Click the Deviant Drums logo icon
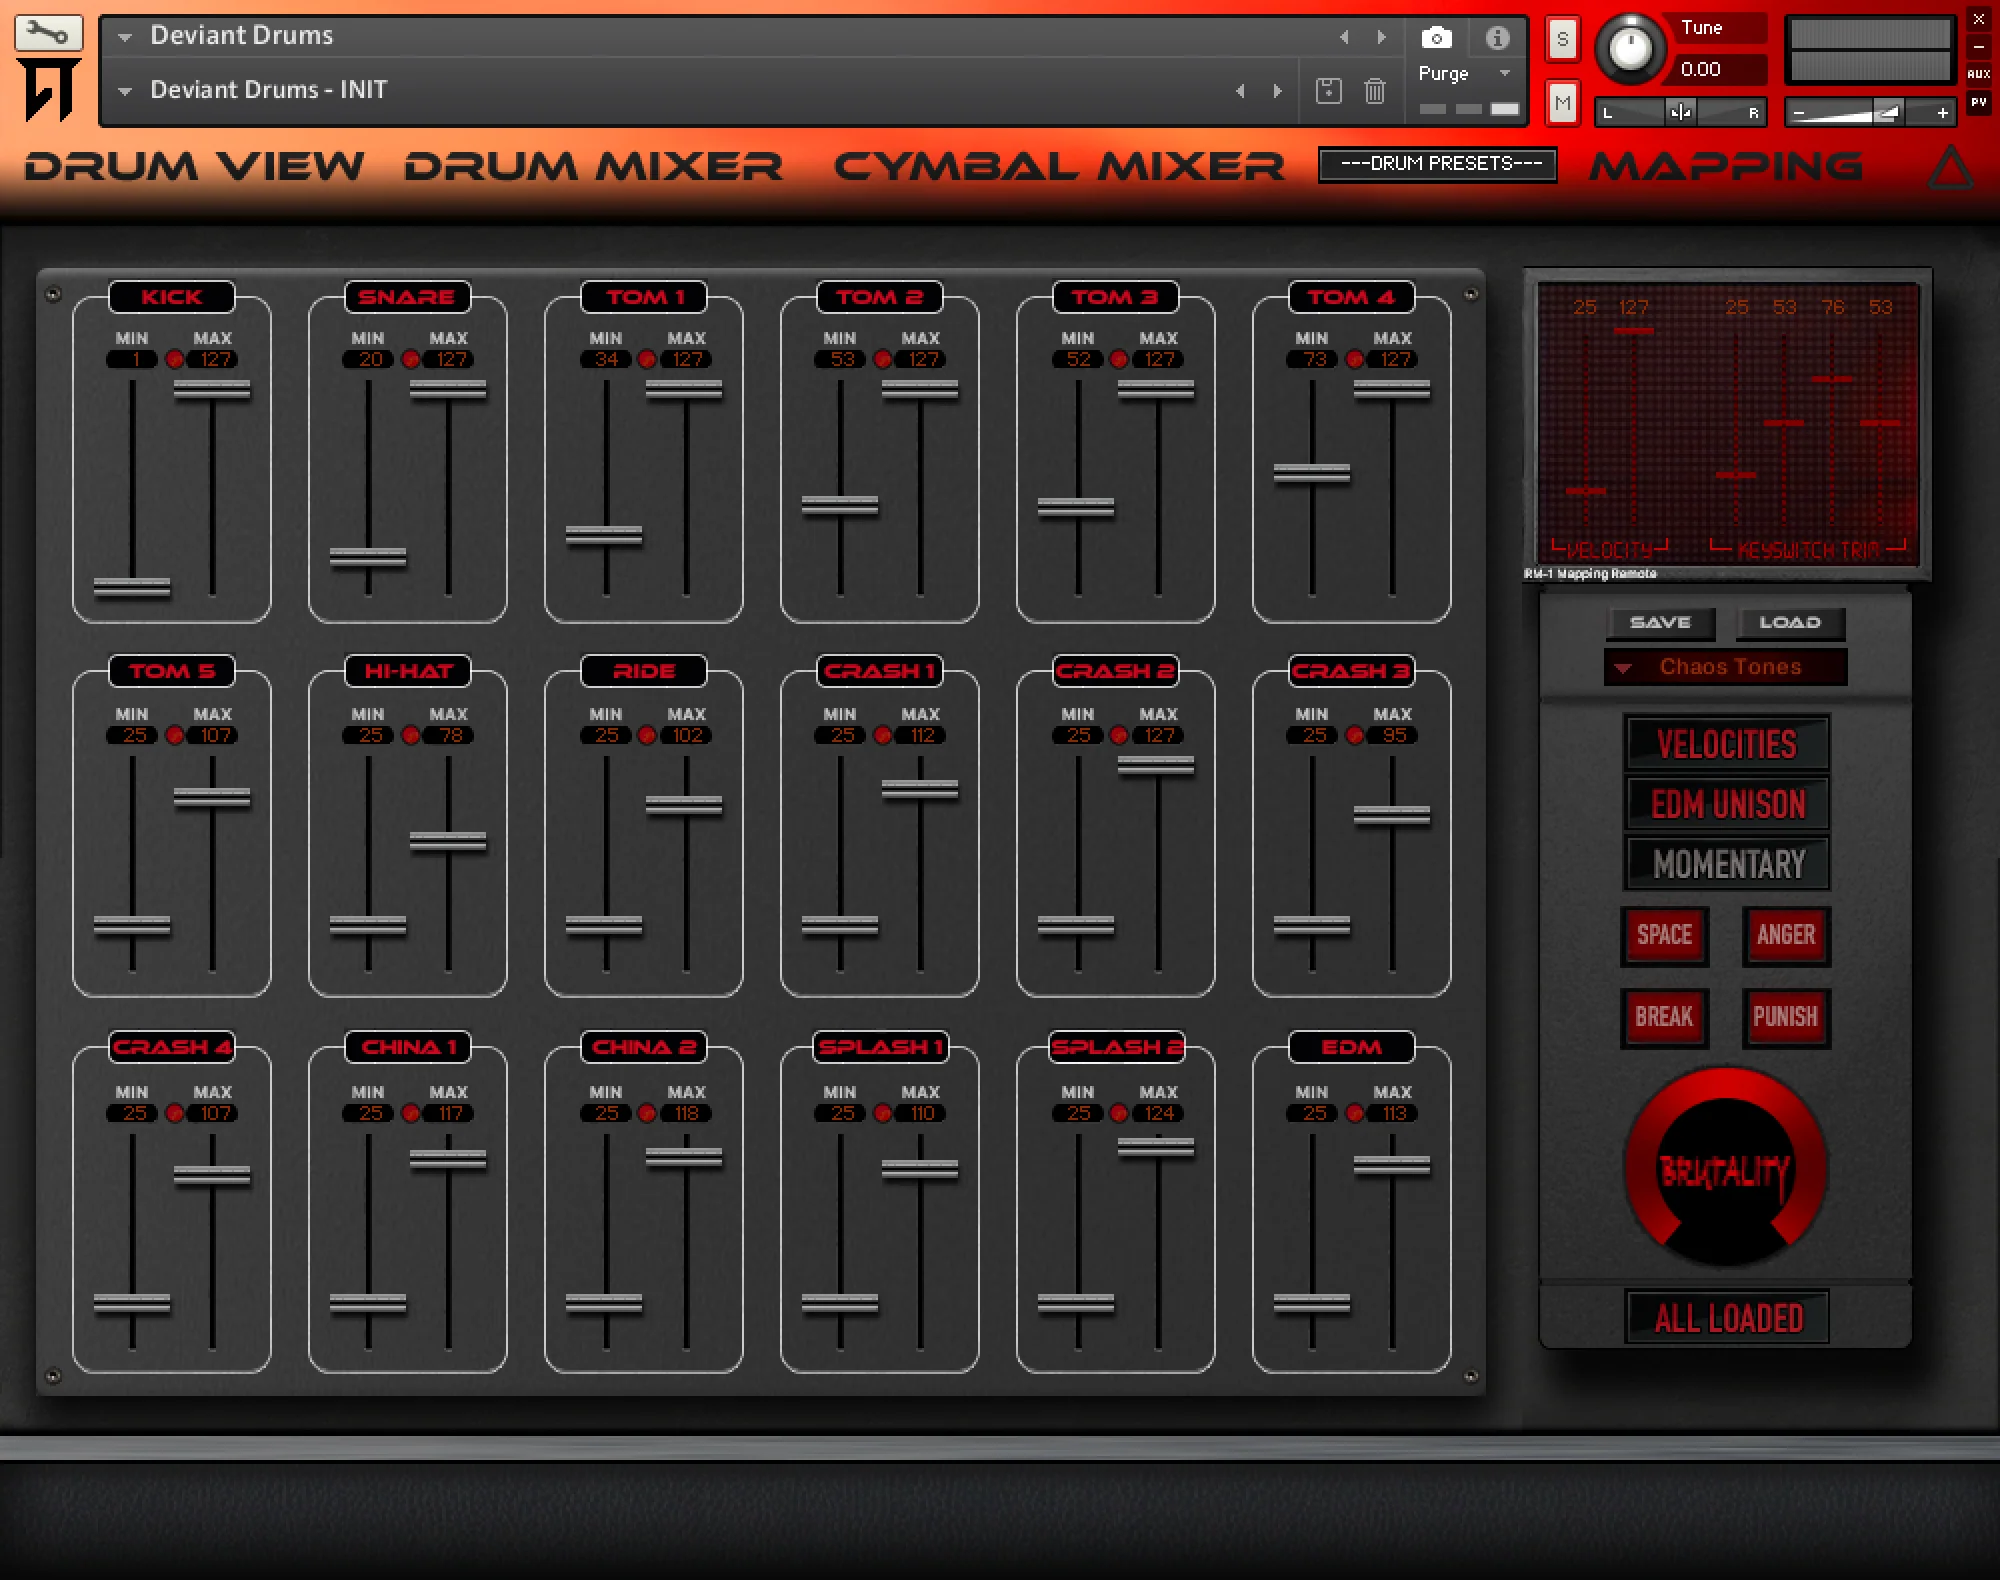Image resolution: width=2000 pixels, height=1580 pixels. (48, 90)
